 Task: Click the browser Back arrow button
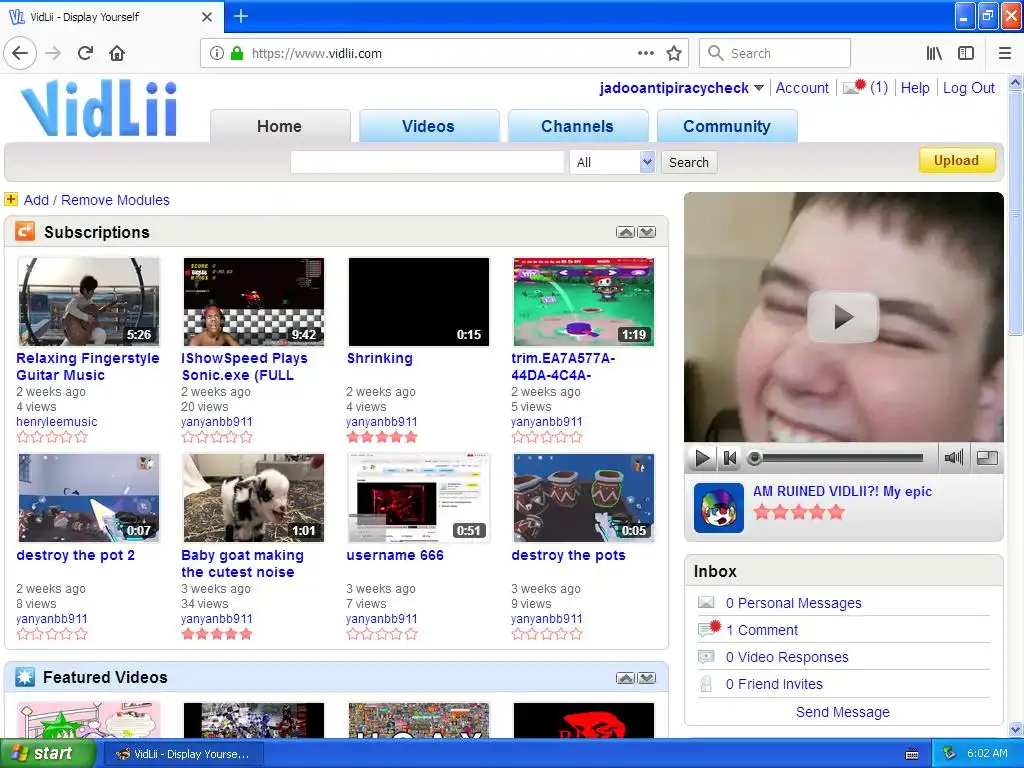click(x=20, y=53)
